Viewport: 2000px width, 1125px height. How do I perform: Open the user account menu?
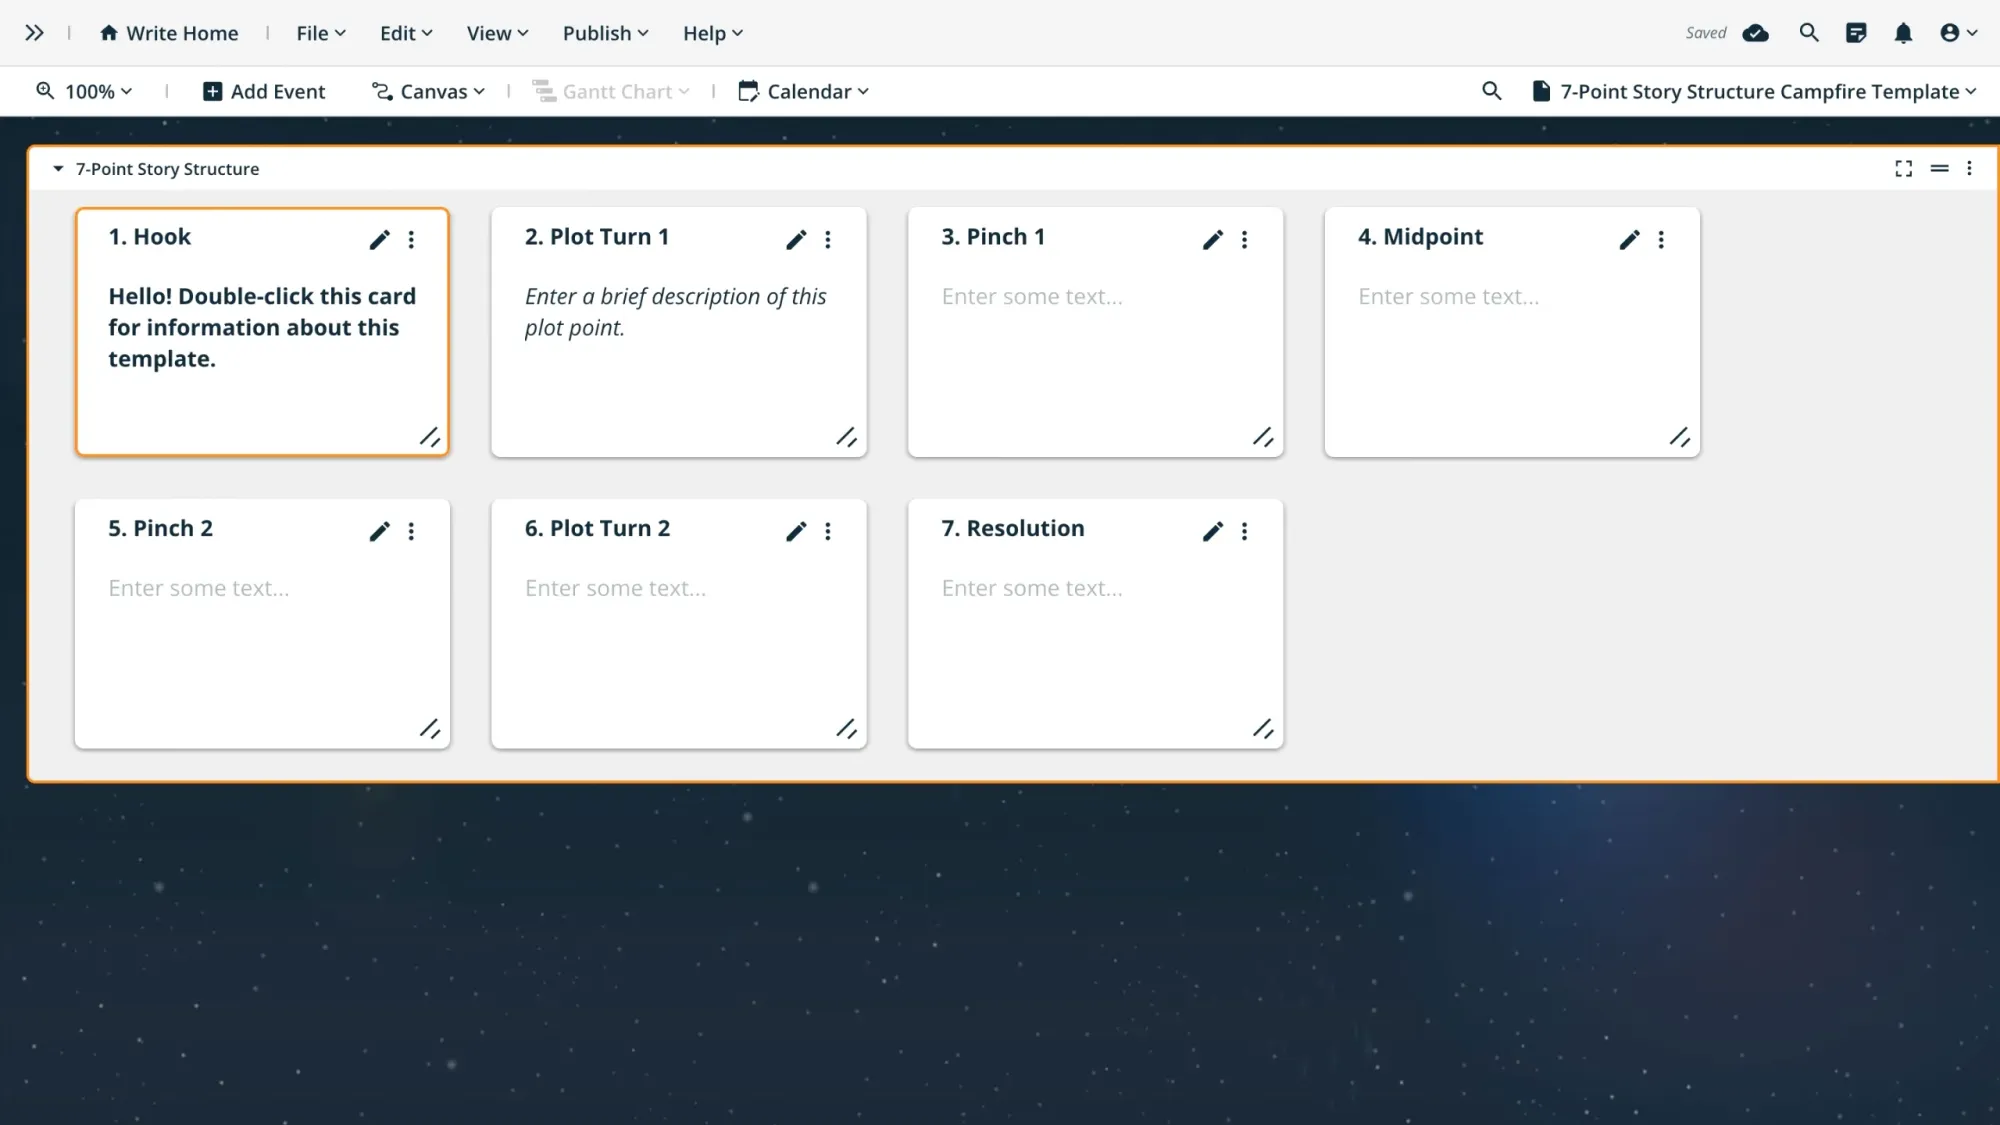[x=1958, y=33]
